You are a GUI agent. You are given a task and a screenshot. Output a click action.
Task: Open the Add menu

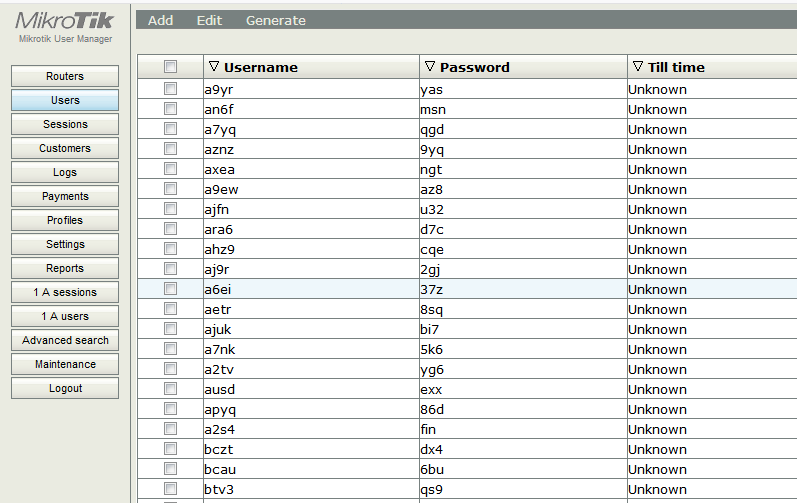160,20
